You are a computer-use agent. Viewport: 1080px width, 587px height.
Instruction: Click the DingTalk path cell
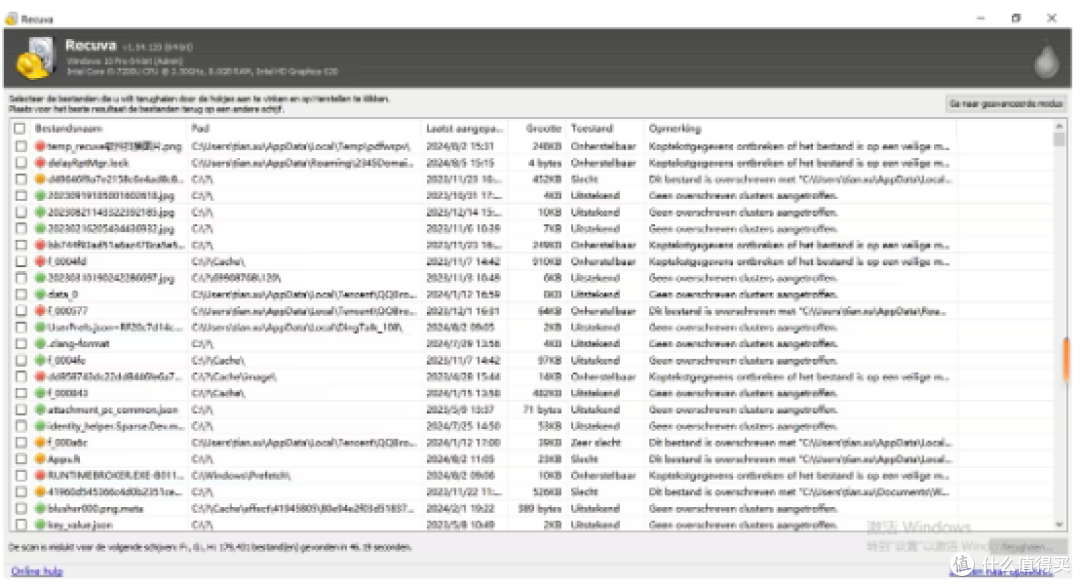click(x=297, y=327)
